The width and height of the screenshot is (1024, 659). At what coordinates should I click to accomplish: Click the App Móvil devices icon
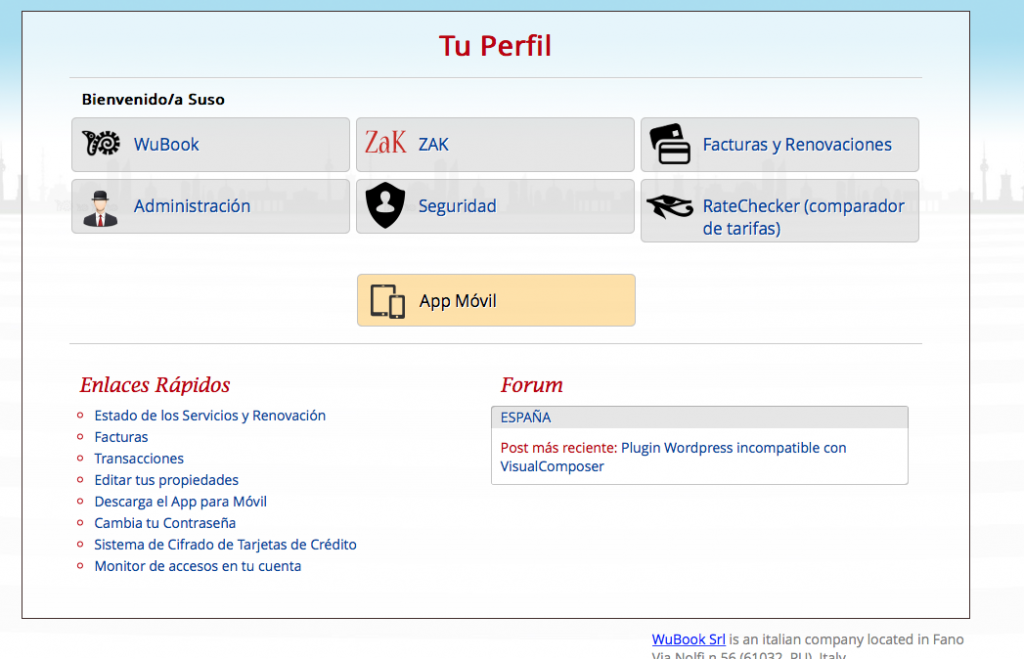pyautogui.click(x=388, y=301)
